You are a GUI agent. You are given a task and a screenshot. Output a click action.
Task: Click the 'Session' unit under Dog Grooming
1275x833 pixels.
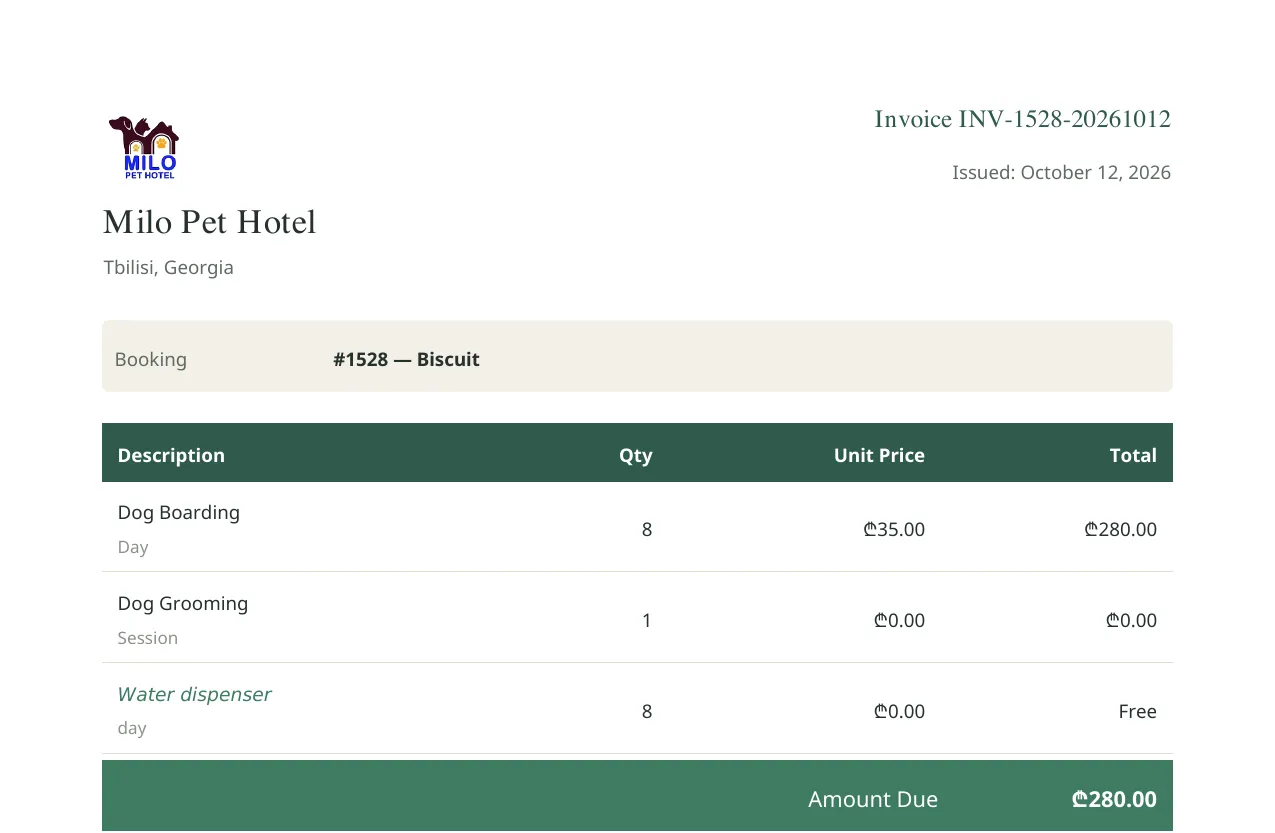click(x=148, y=638)
